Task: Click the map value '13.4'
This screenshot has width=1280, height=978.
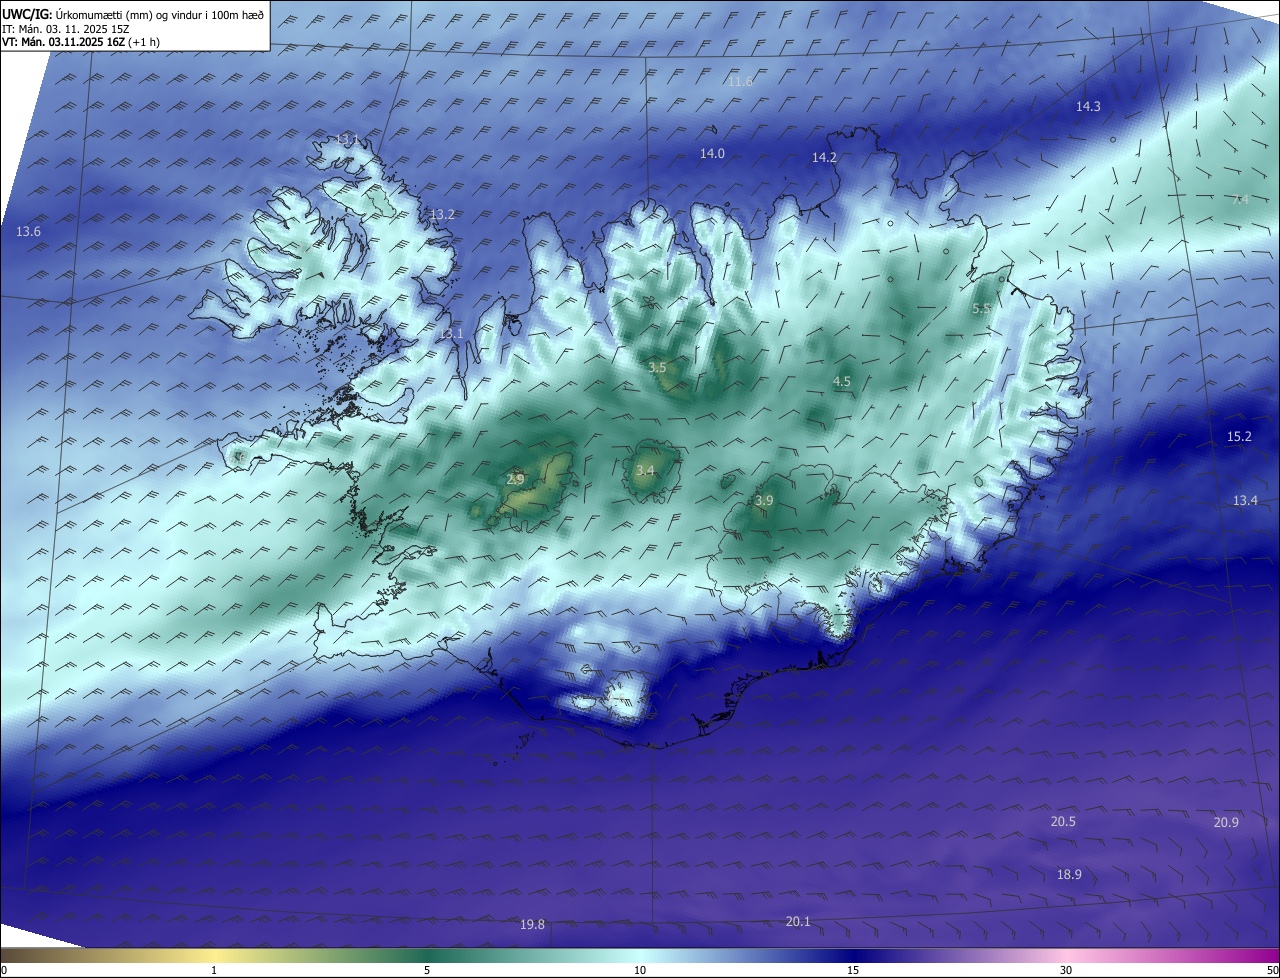Action: [1245, 501]
